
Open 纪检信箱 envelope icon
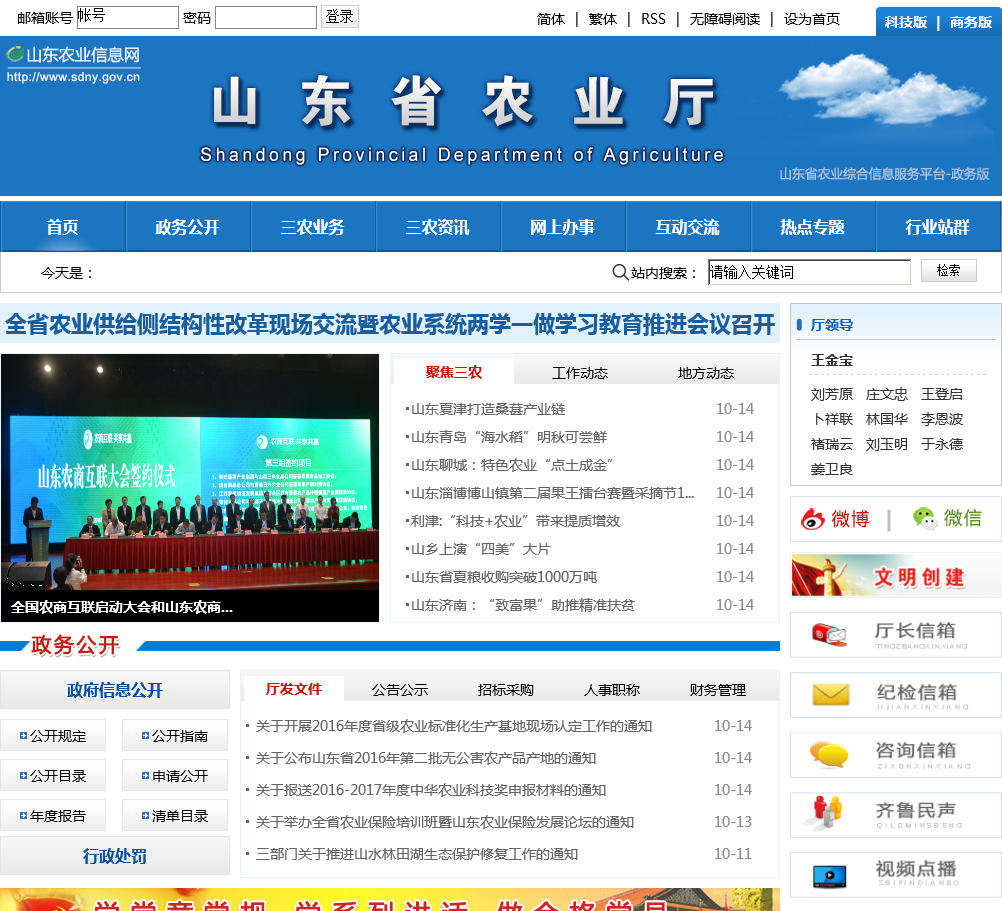[x=831, y=694]
